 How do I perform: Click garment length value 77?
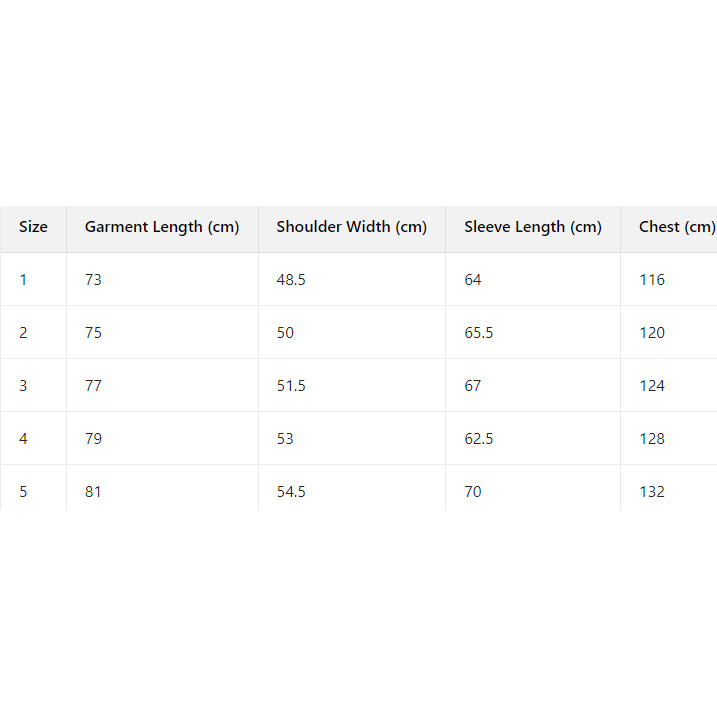coord(93,386)
